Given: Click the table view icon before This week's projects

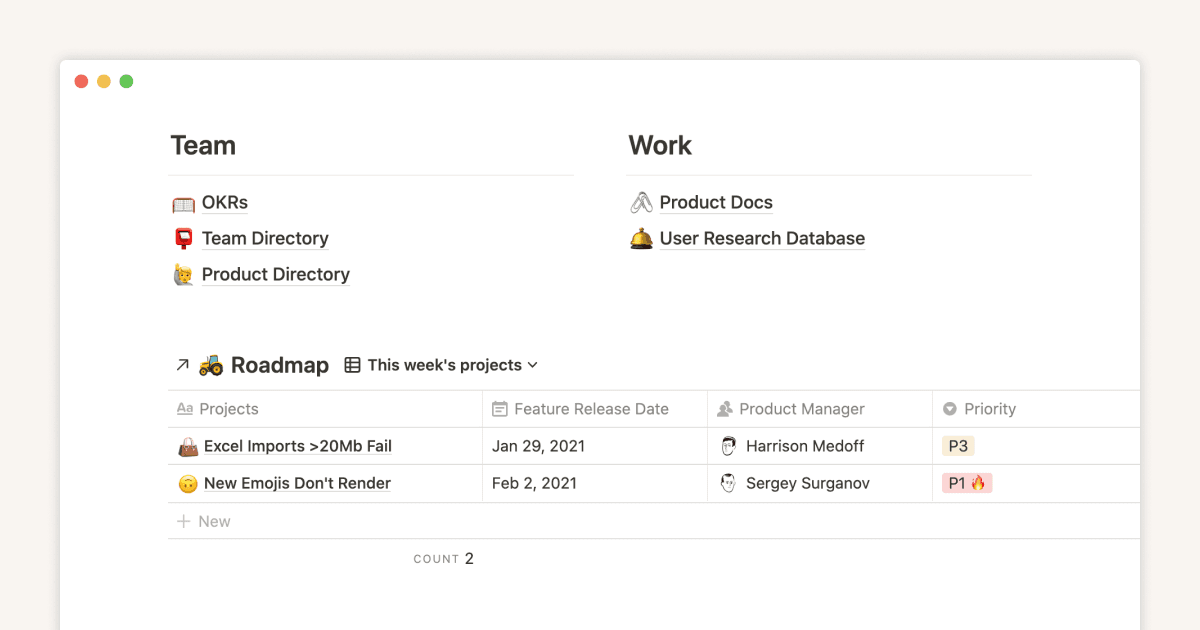Looking at the screenshot, I should click(x=352, y=364).
